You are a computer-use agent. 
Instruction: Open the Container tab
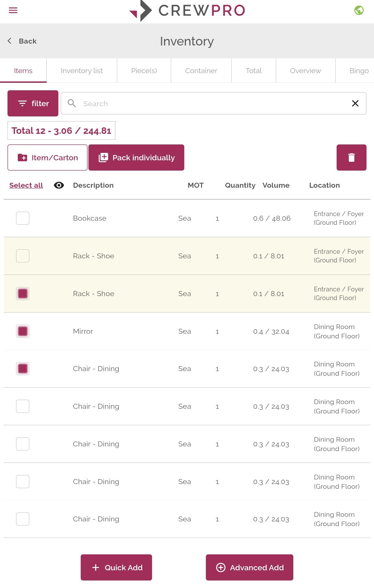pyautogui.click(x=201, y=70)
